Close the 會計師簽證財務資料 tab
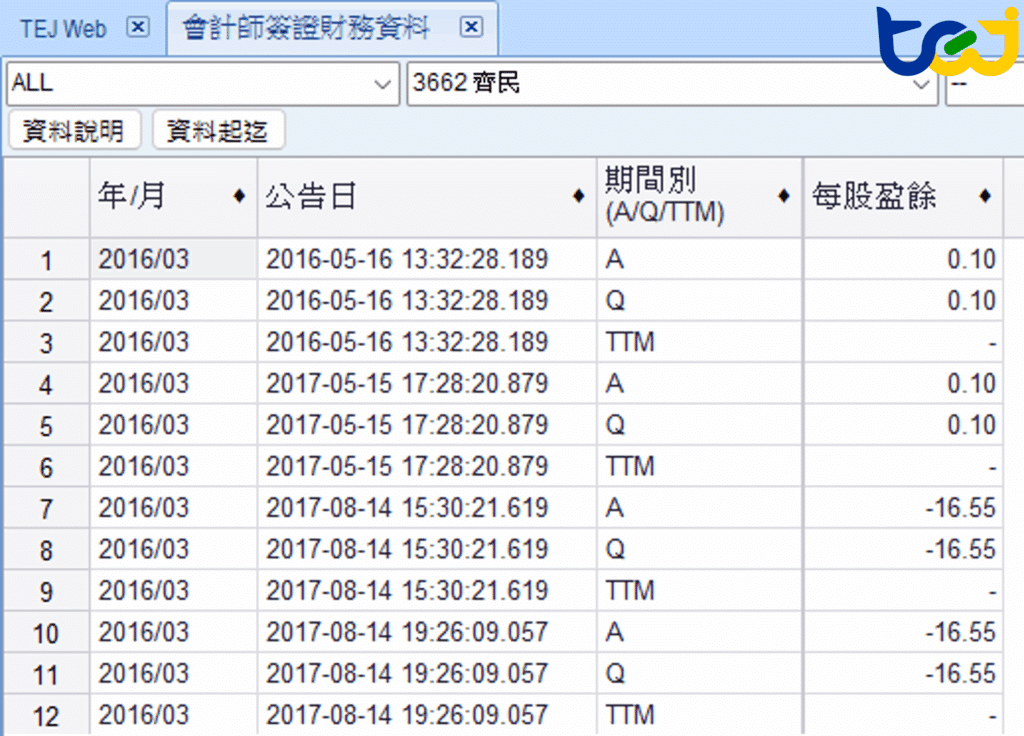1024x736 pixels. [x=472, y=28]
